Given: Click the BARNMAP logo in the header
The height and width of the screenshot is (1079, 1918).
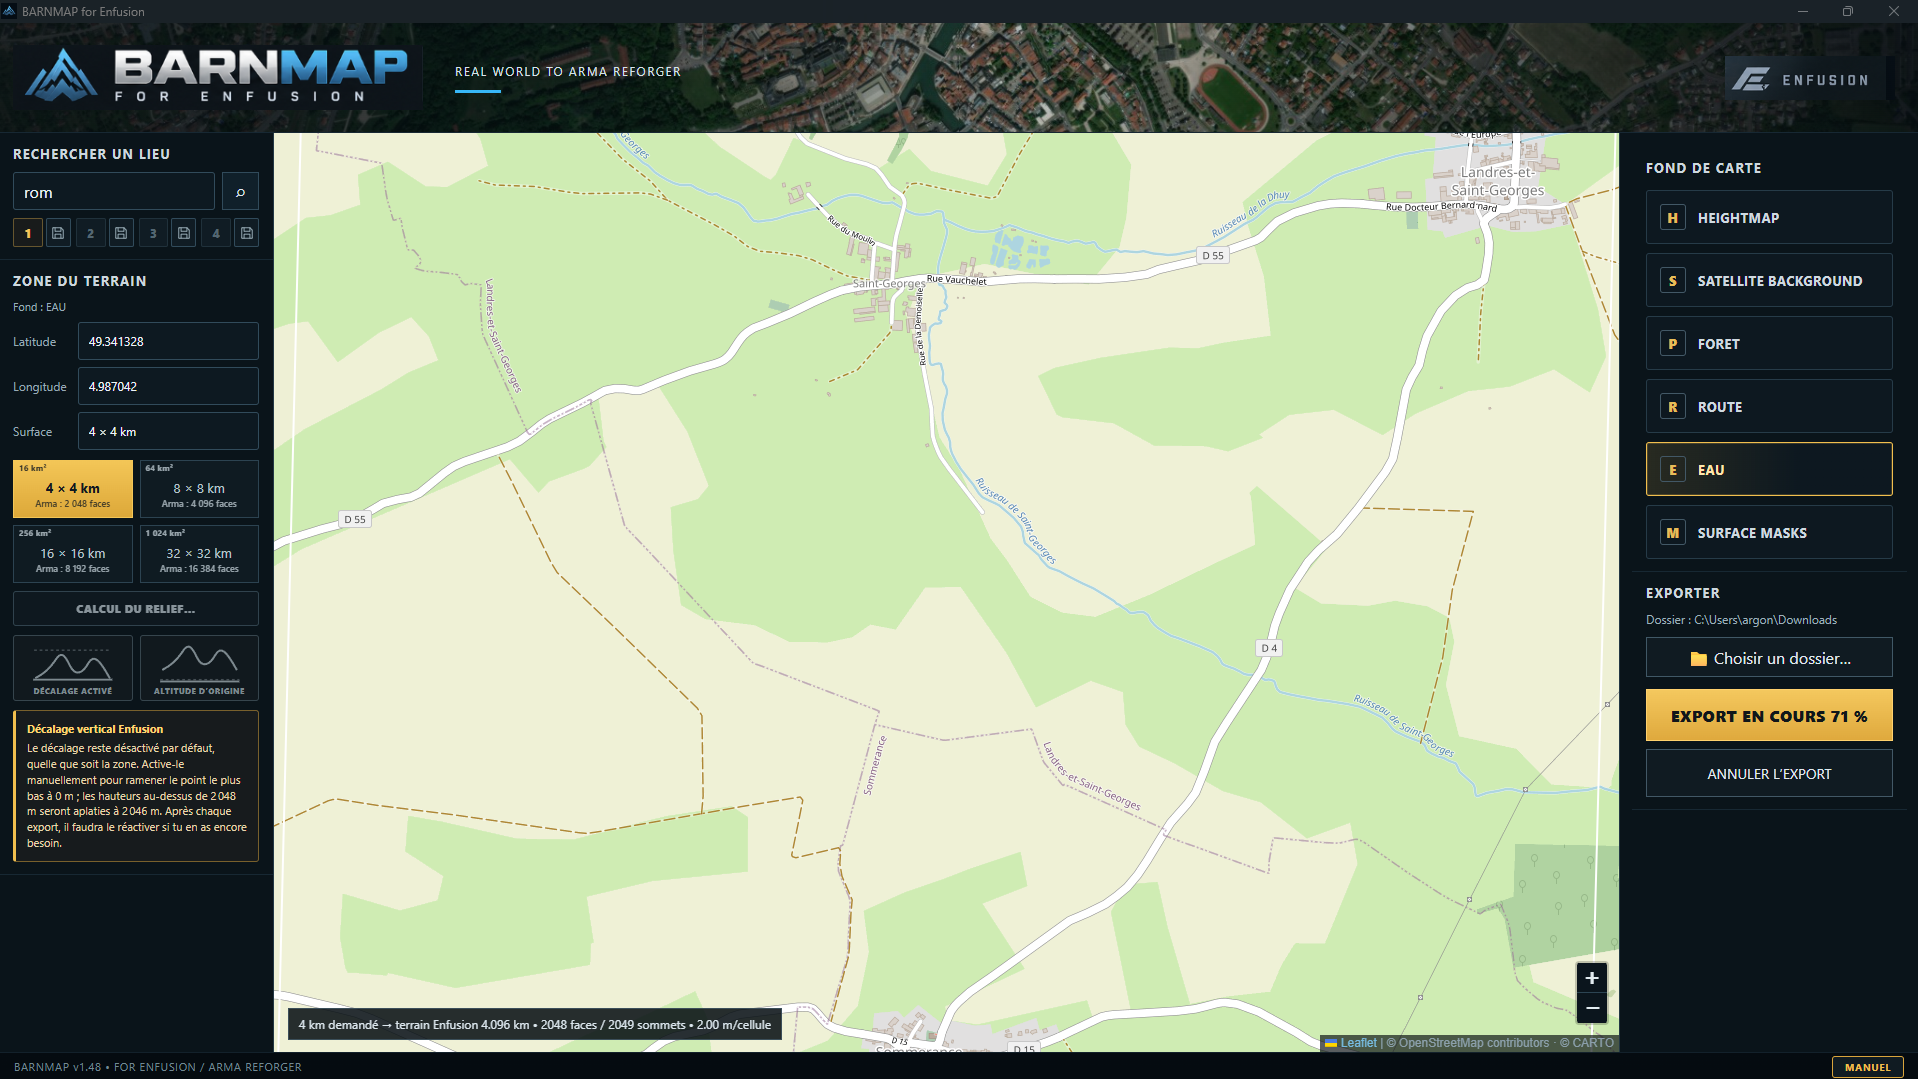Looking at the screenshot, I should coord(217,75).
